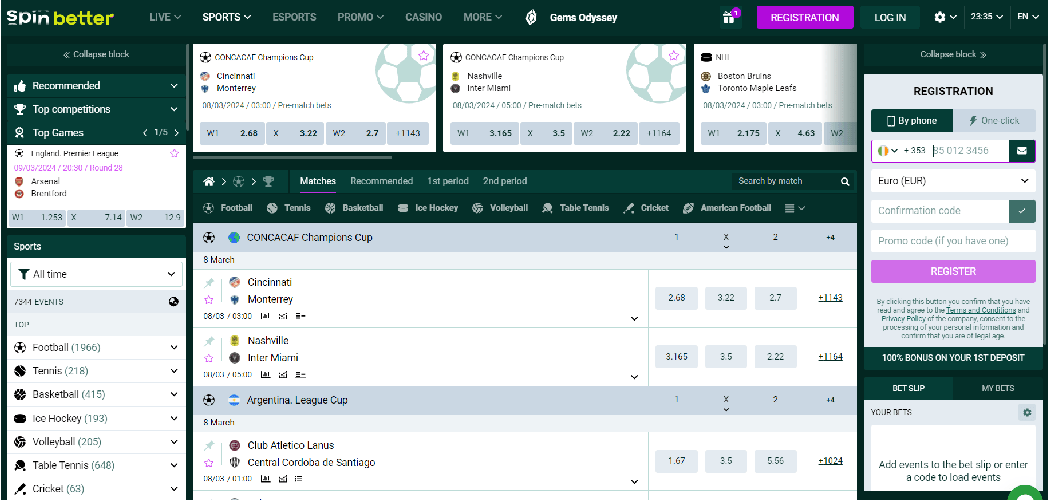Screen dimensions: 1050x500
Task: Expand the All time filter dropdown
Action: click(x=97, y=274)
